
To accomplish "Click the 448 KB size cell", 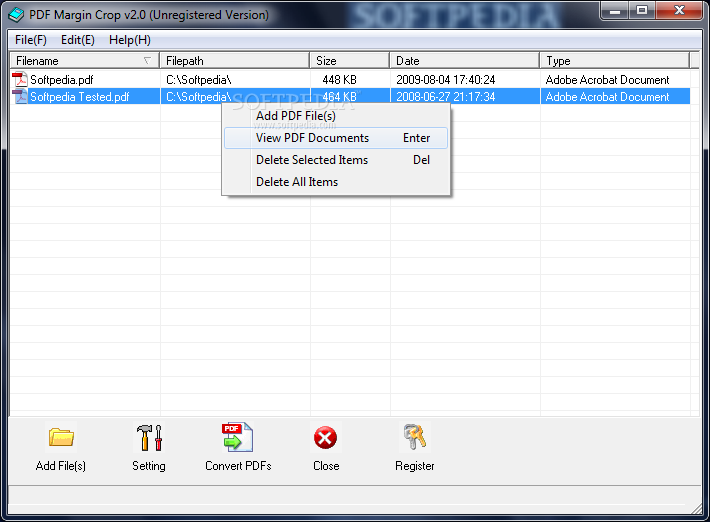I will click(340, 80).
